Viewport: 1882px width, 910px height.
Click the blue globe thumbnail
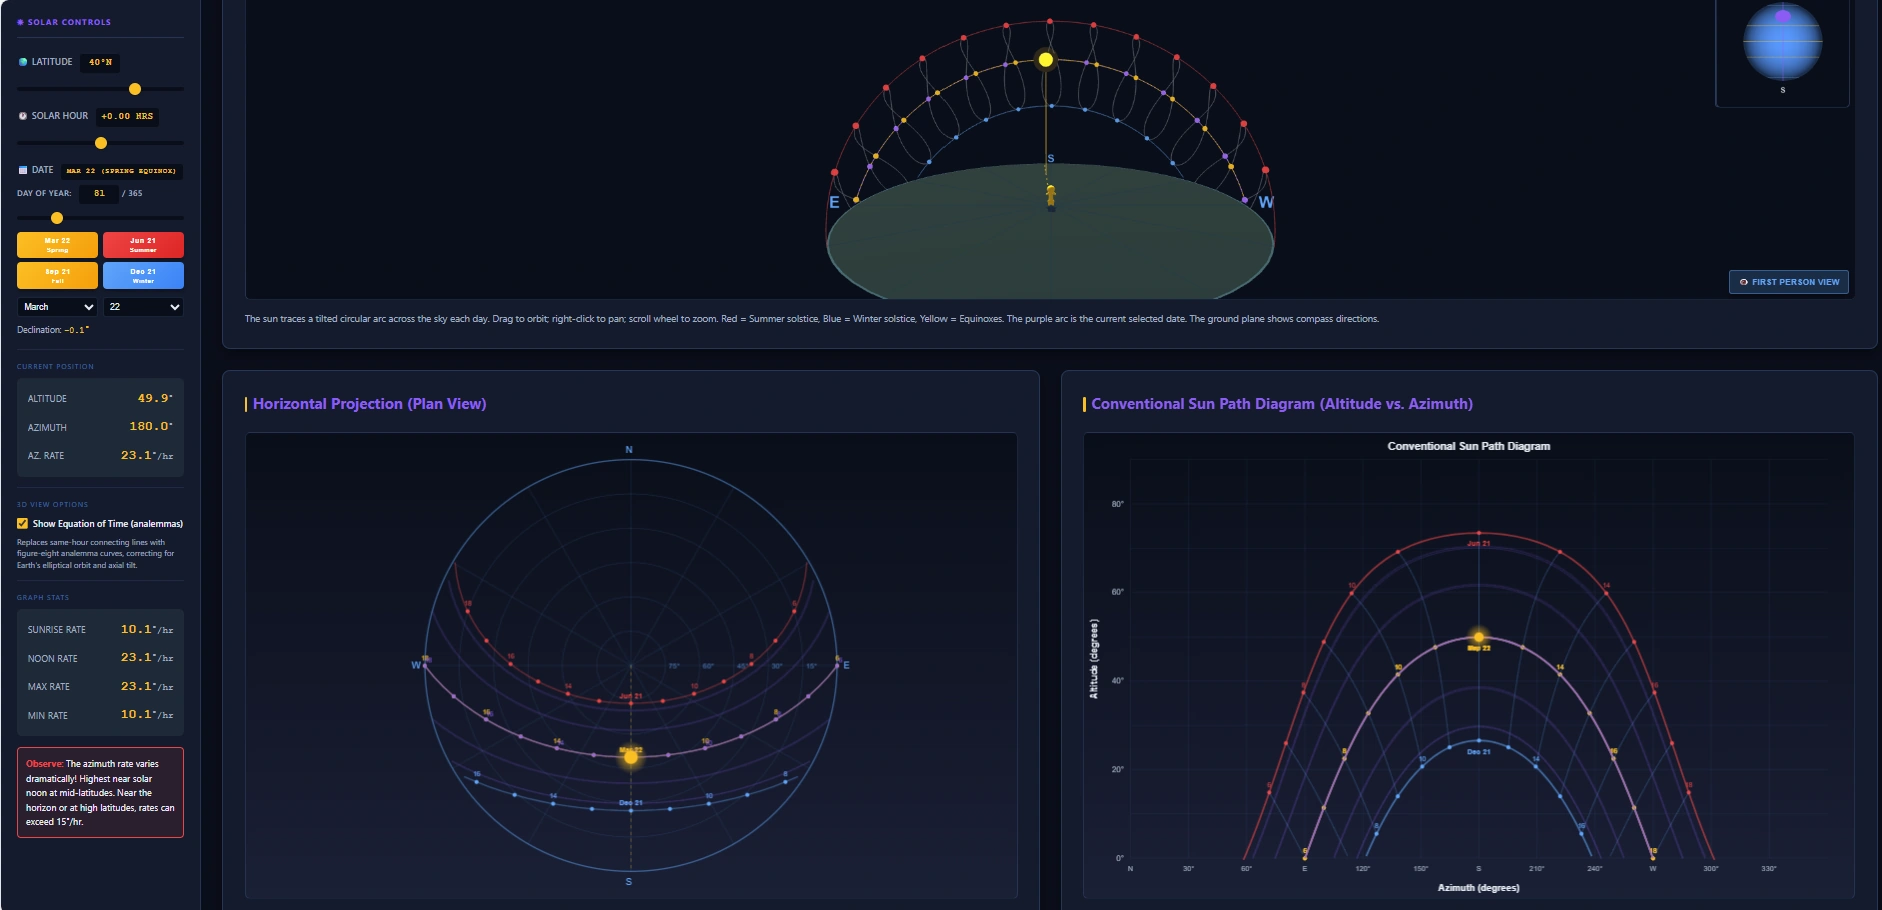coord(1783,42)
